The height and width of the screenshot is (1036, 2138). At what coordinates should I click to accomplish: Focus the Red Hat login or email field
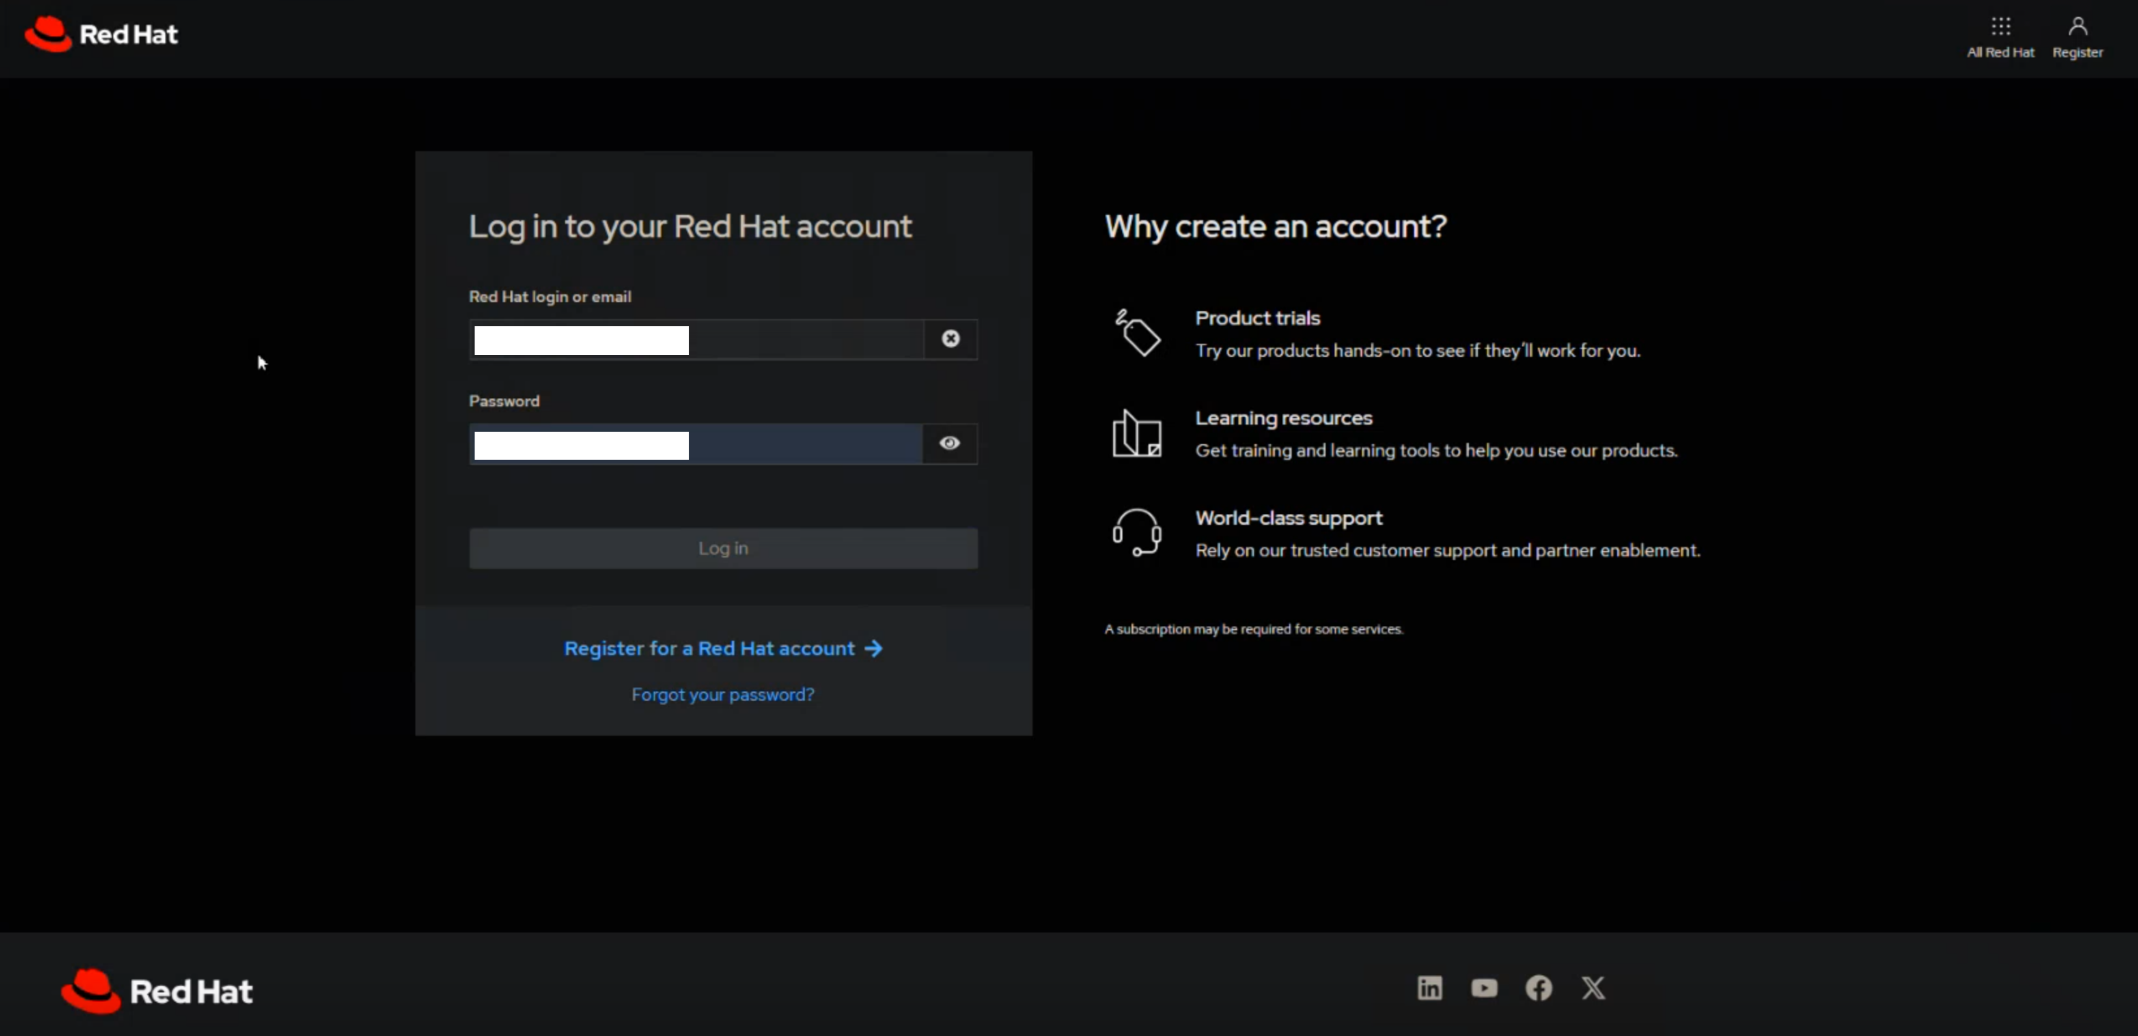[697, 339]
